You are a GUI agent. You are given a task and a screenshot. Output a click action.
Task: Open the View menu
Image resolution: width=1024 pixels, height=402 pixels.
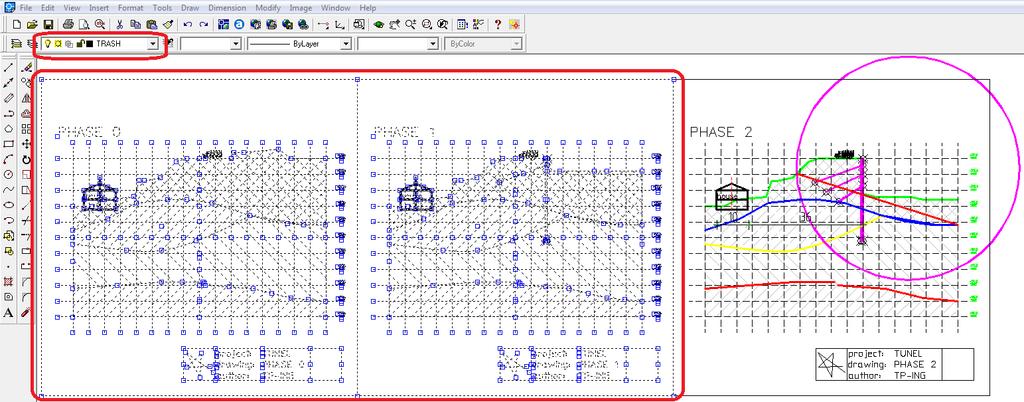pyautogui.click(x=72, y=8)
